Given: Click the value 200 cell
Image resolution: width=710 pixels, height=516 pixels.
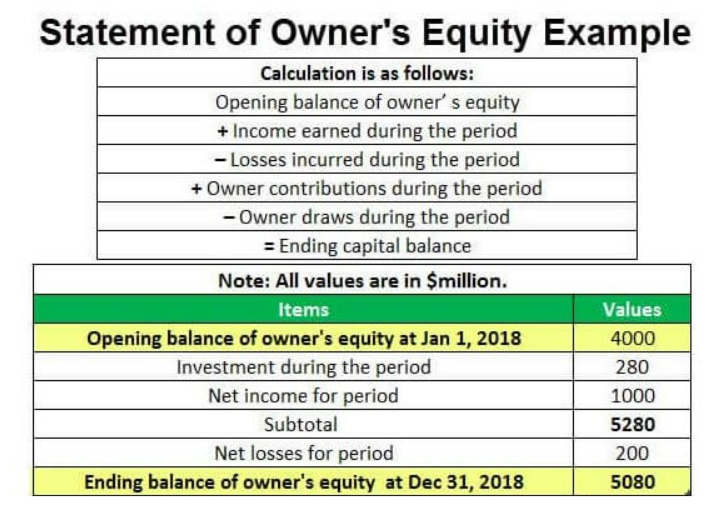Looking at the screenshot, I should pyautogui.click(x=632, y=453).
